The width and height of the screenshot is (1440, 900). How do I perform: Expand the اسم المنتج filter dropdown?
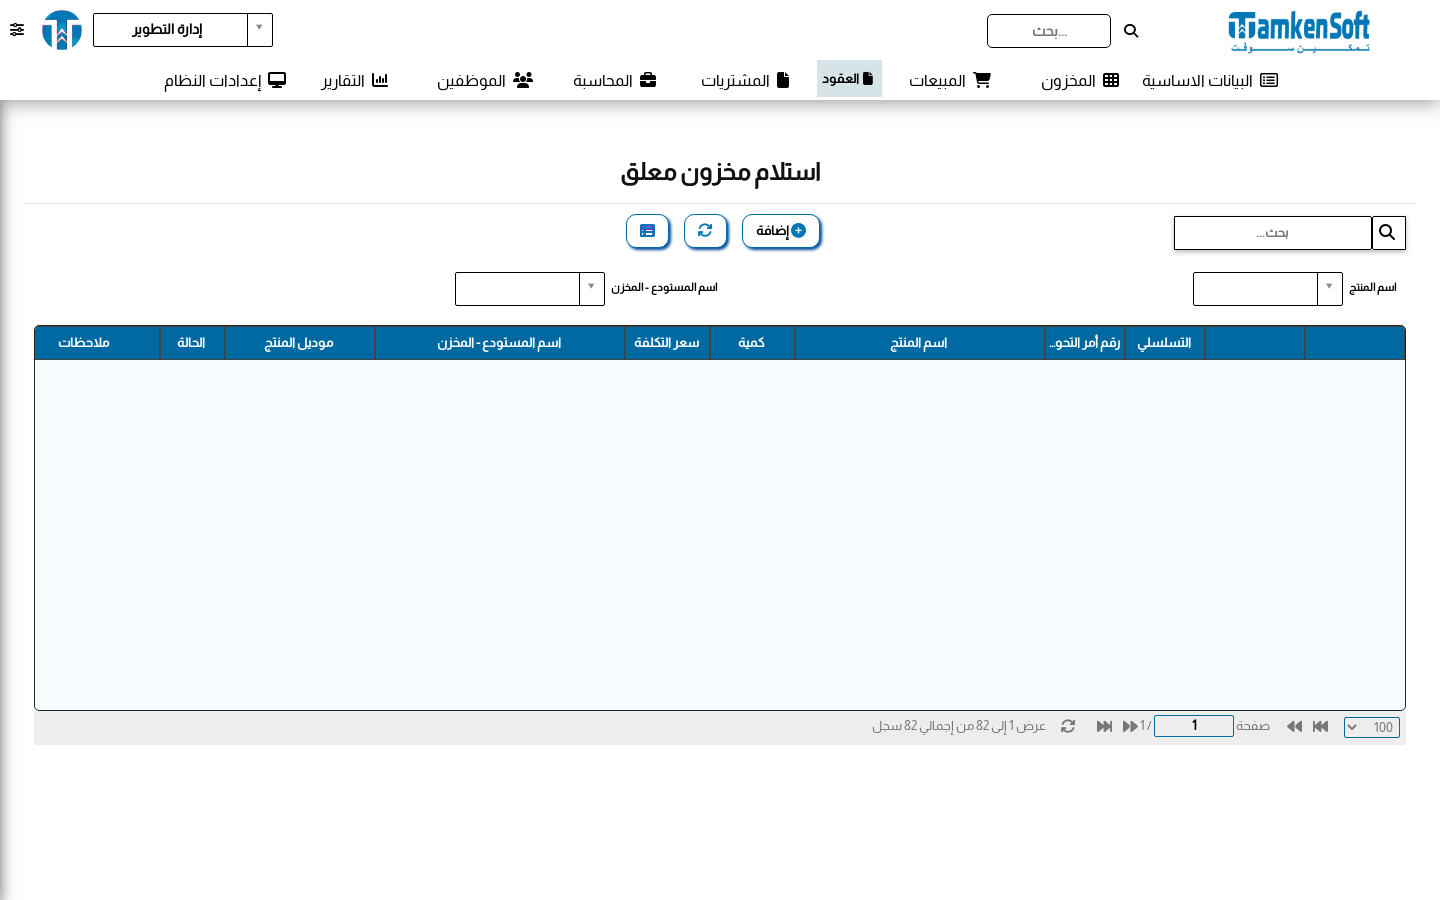[x=1268, y=289]
